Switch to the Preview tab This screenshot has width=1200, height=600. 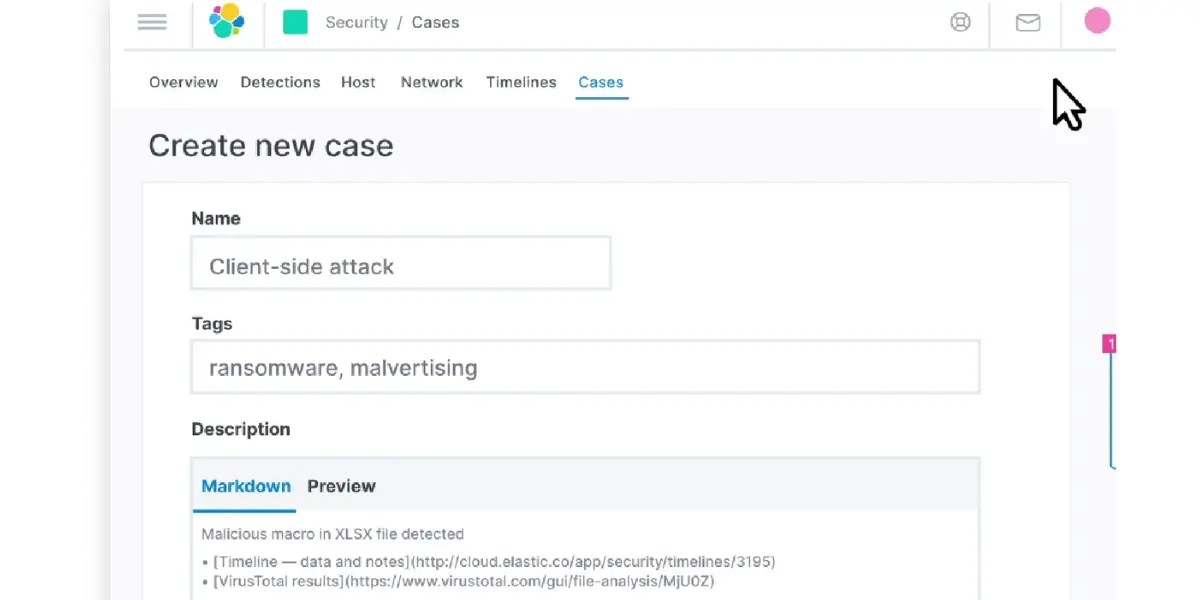(x=341, y=486)
